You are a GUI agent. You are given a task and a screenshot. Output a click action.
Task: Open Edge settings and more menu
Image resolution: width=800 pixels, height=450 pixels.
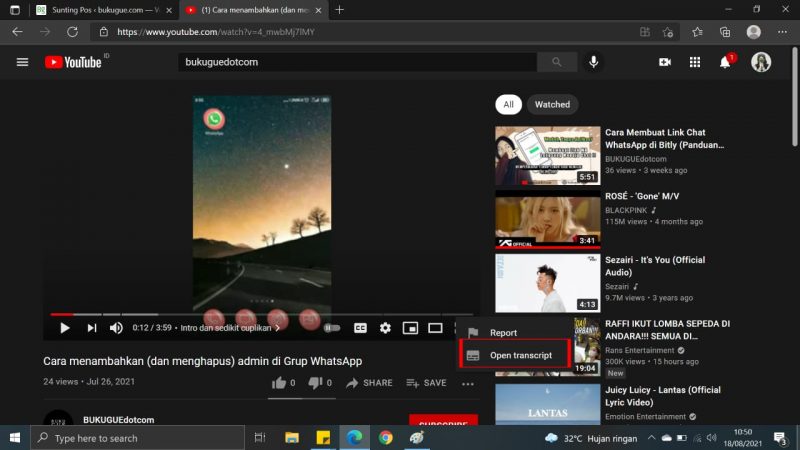pos(782,32)
